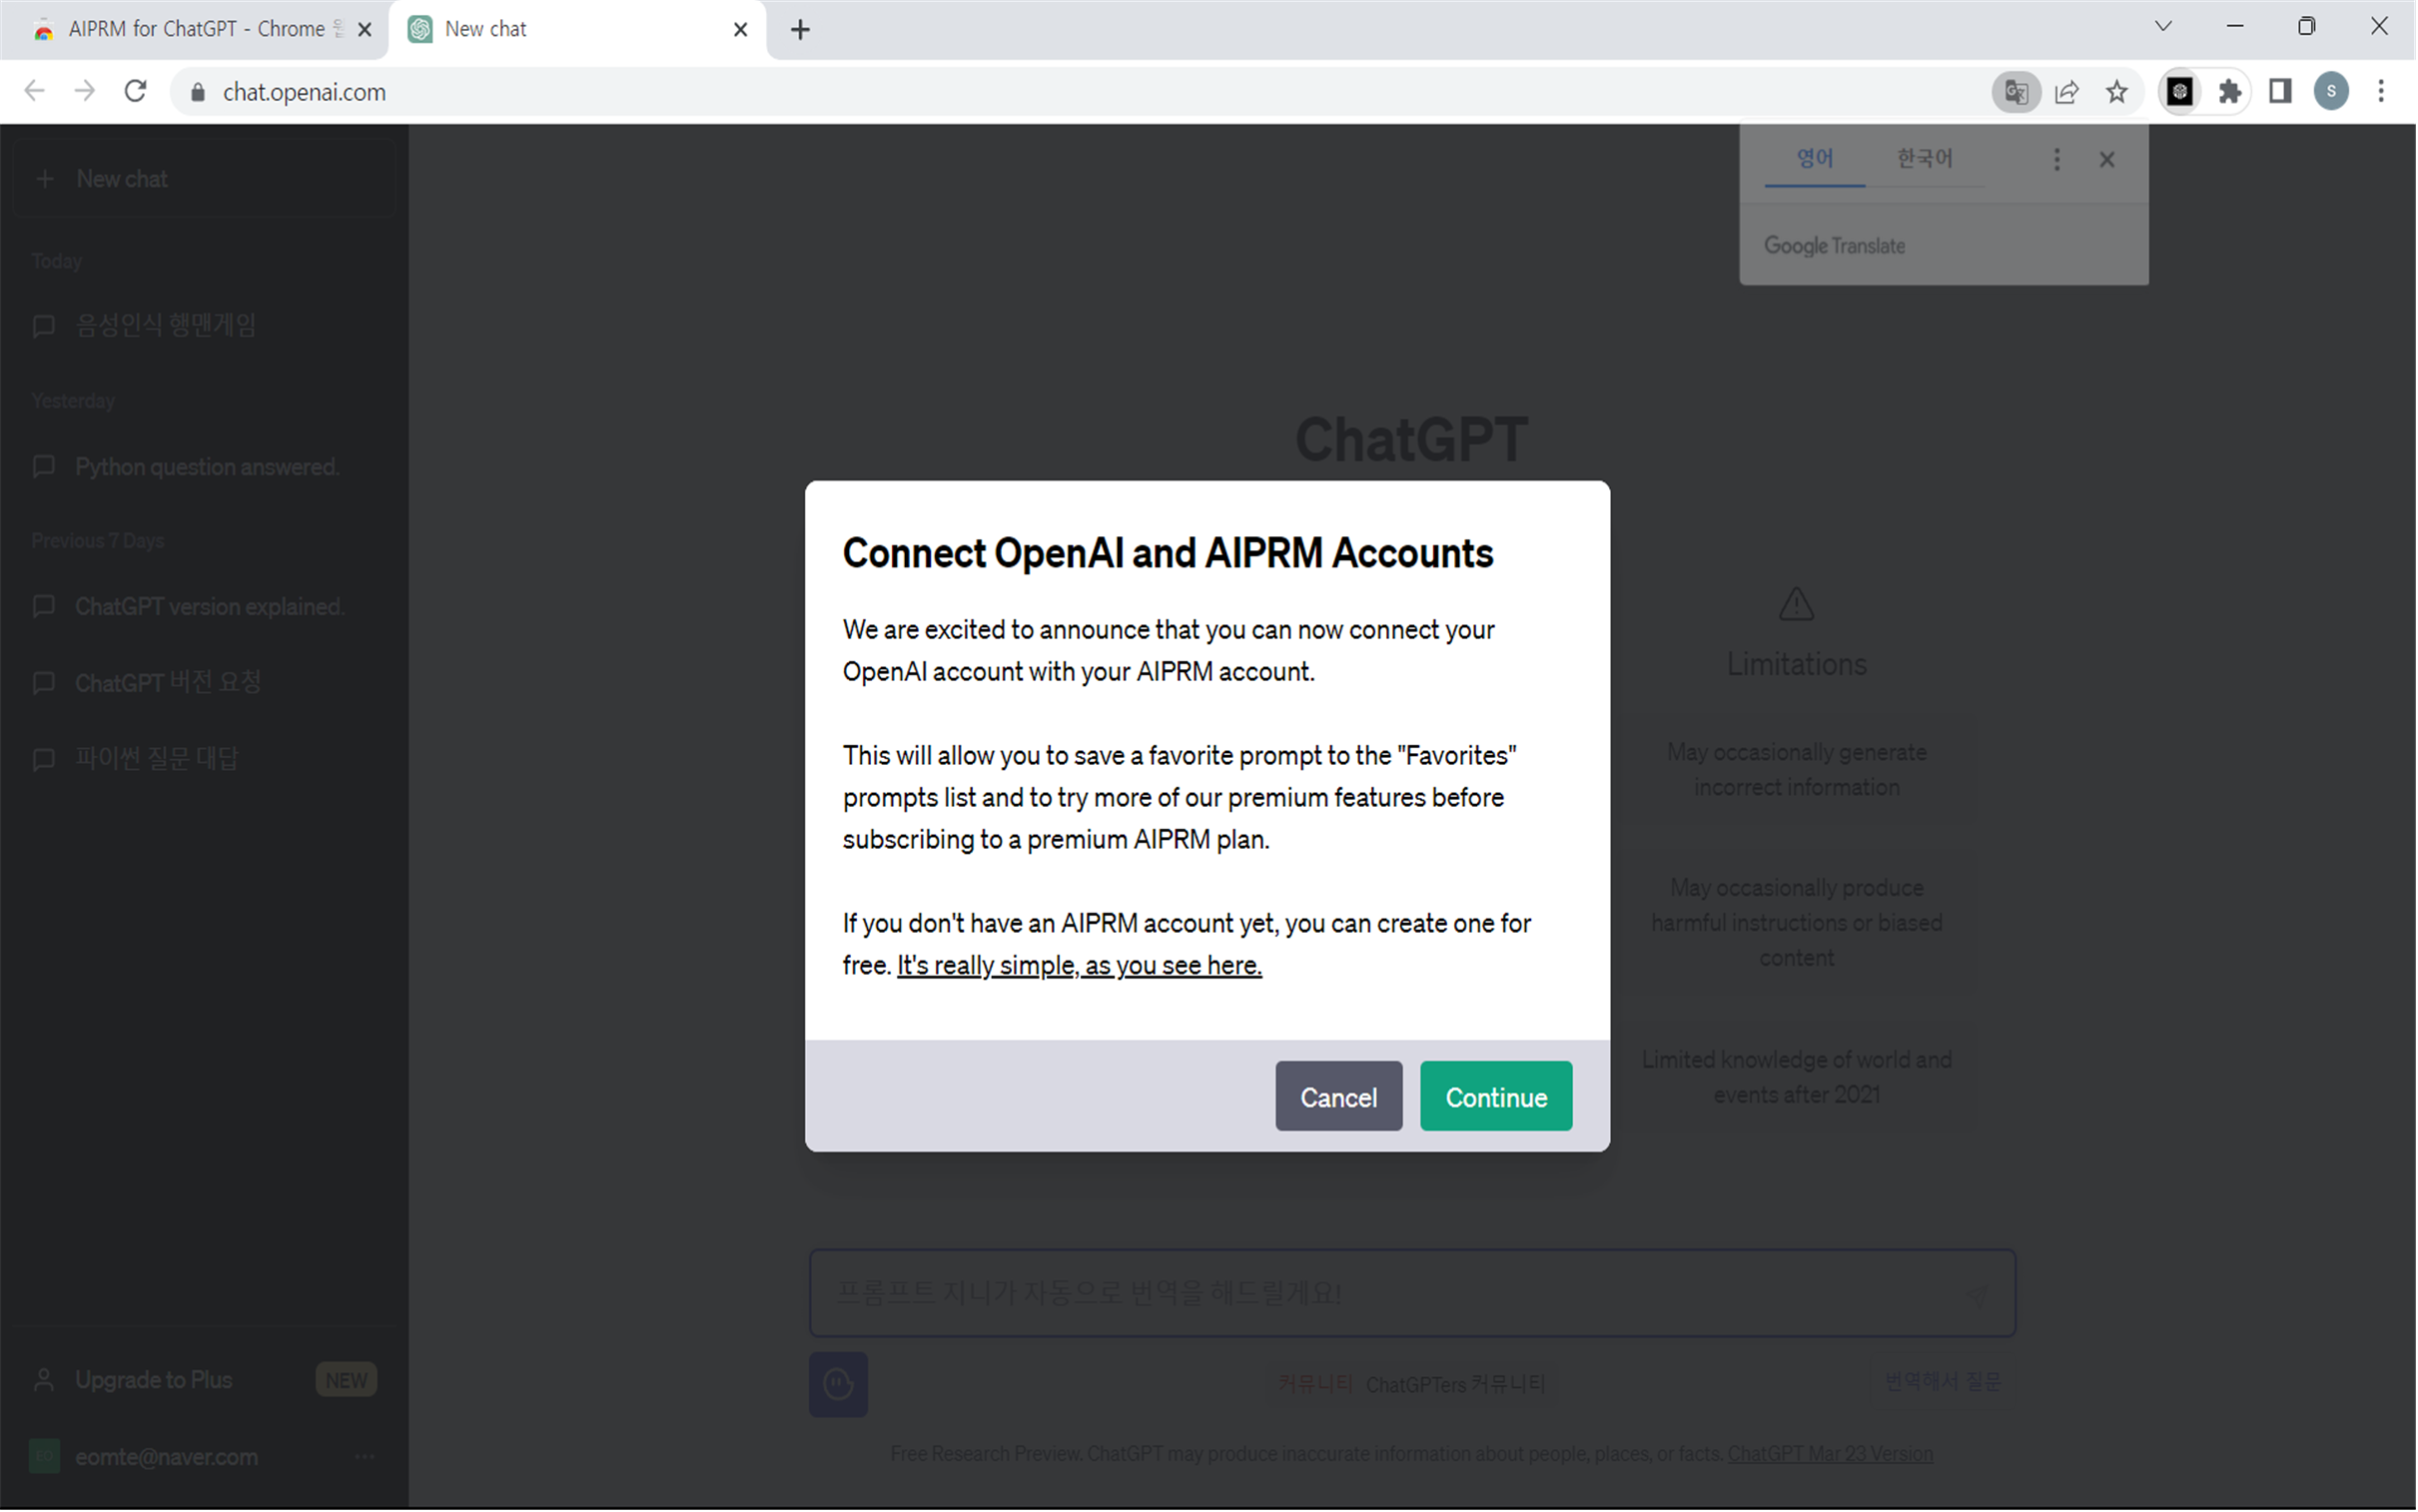Open the ChatGPTers 커뮤니티 link
Screen dimensions: 2418x1512
[1456, 1386]
